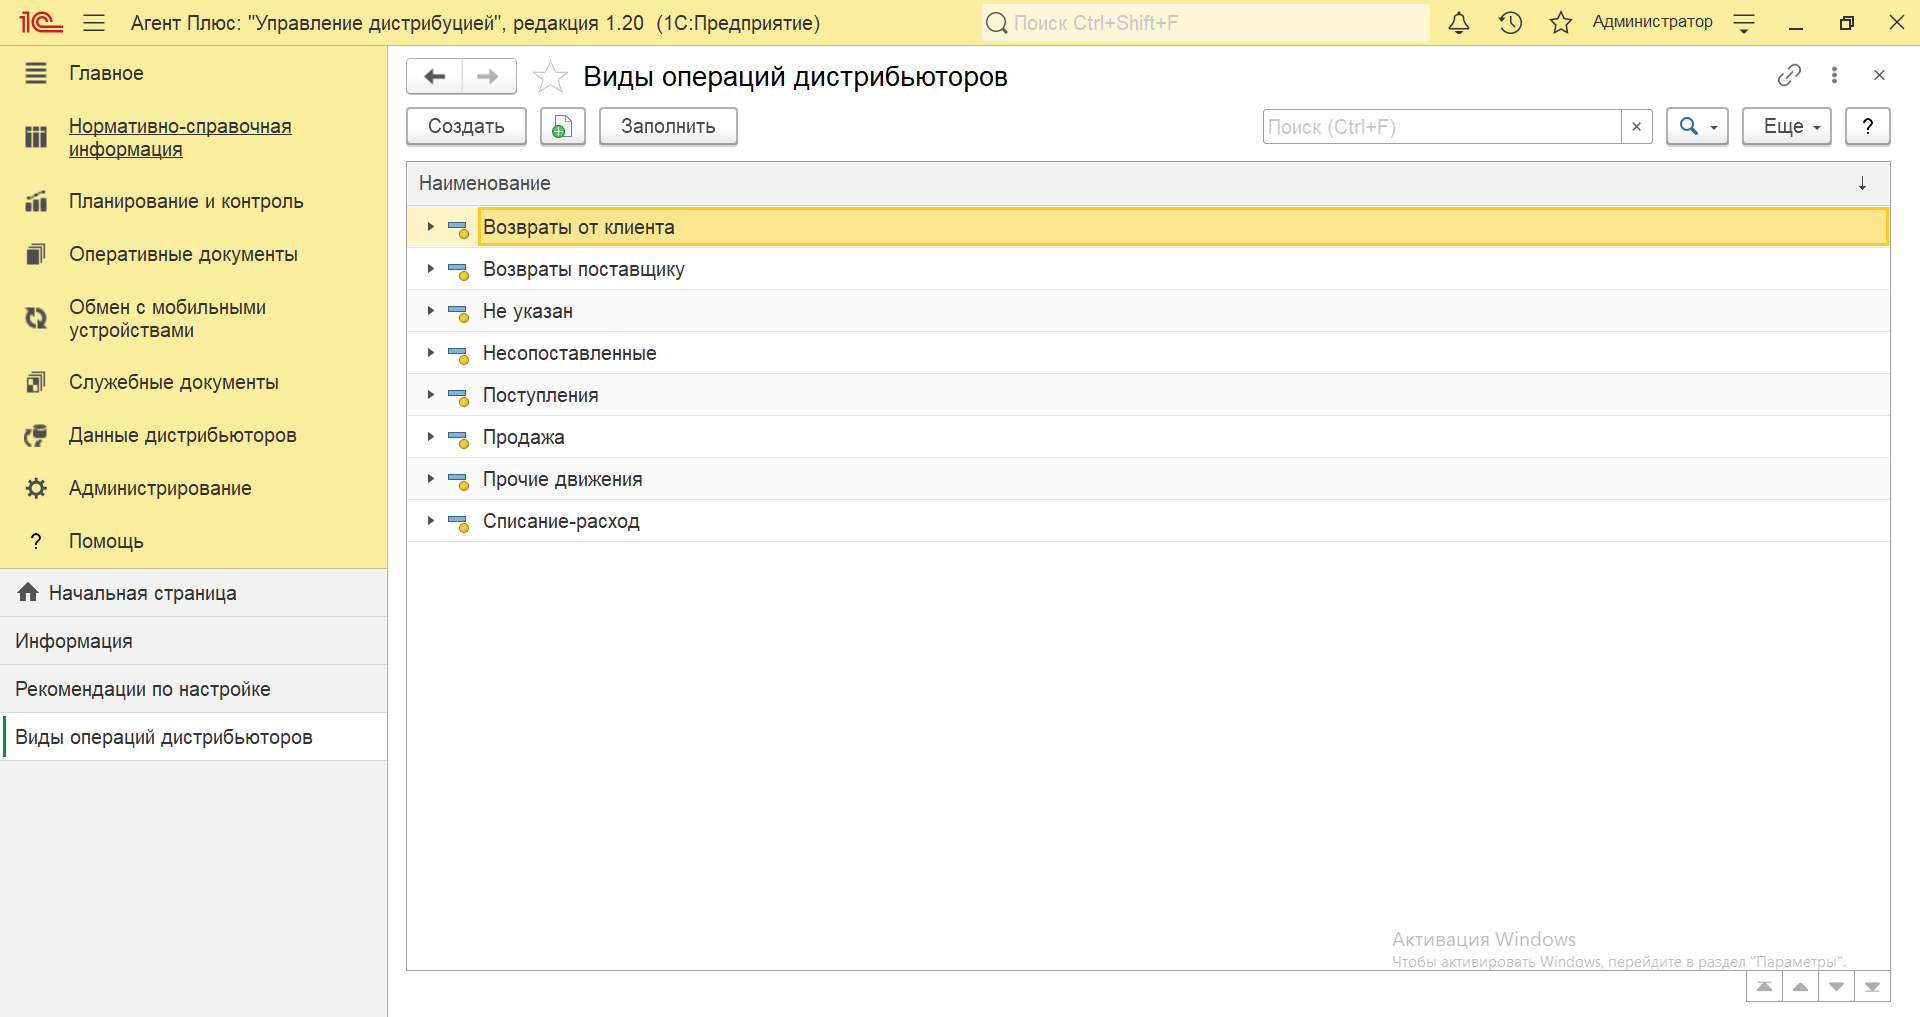Open Служебные документы section
Screen dimensions: 1920x1017
coord(174,382)
